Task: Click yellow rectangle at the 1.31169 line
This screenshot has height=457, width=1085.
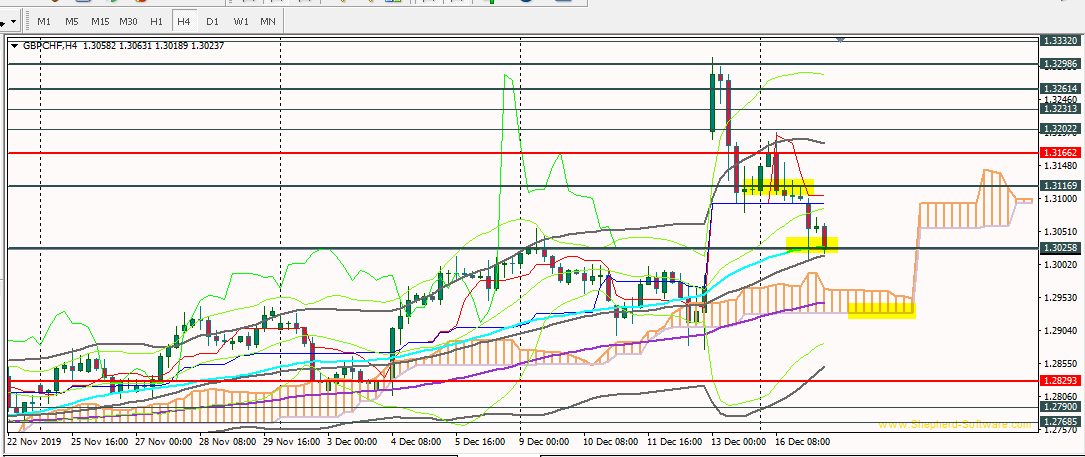Action: [x=777, y=187]
